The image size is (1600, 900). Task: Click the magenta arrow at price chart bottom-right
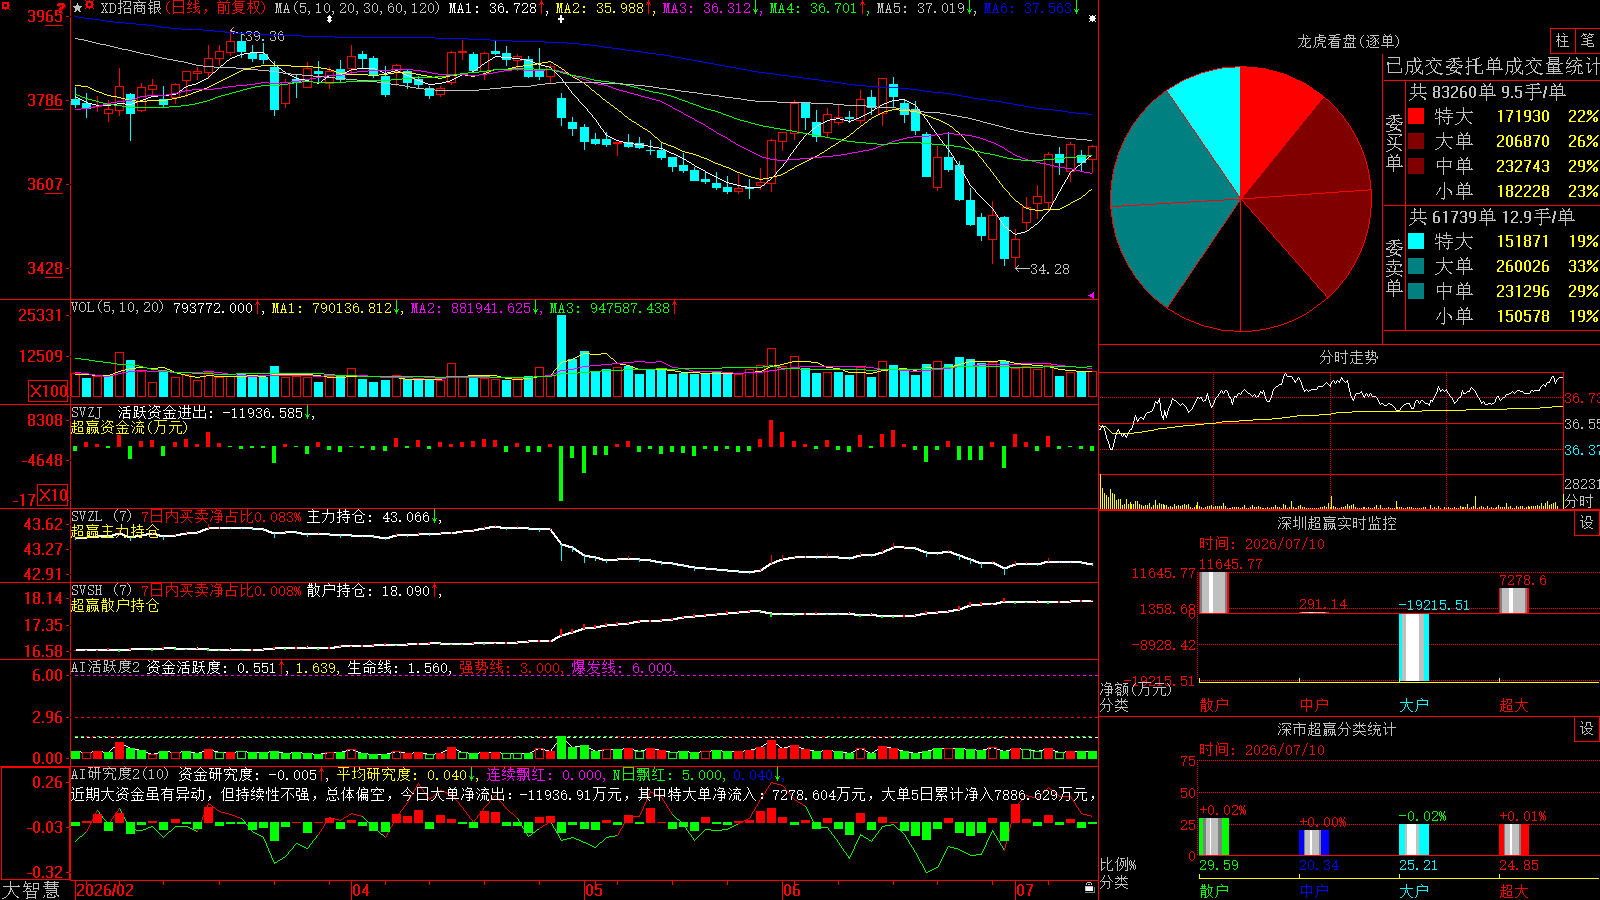coord(1091,295)
